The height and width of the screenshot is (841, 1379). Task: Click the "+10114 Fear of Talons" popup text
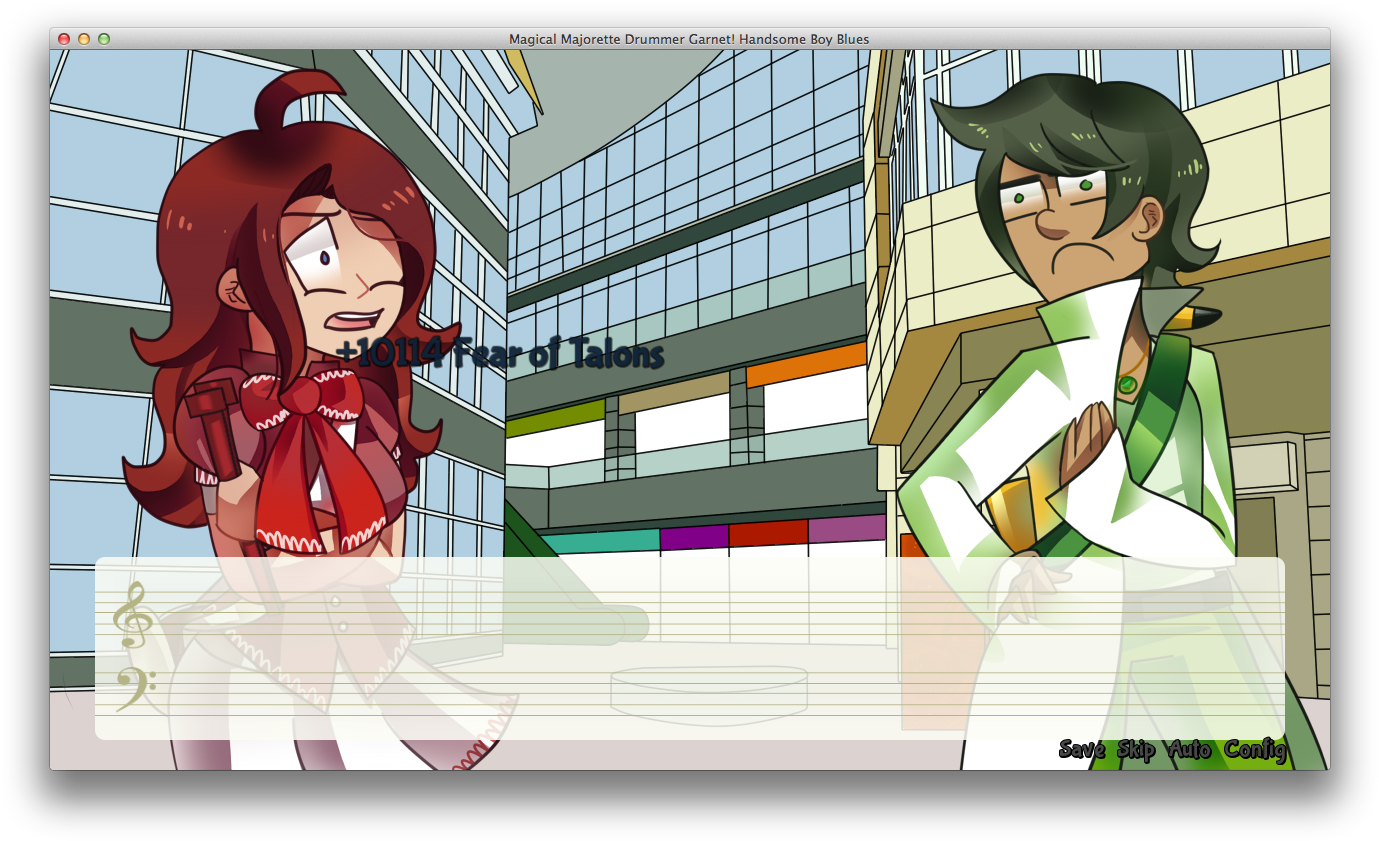pos(499,354)
